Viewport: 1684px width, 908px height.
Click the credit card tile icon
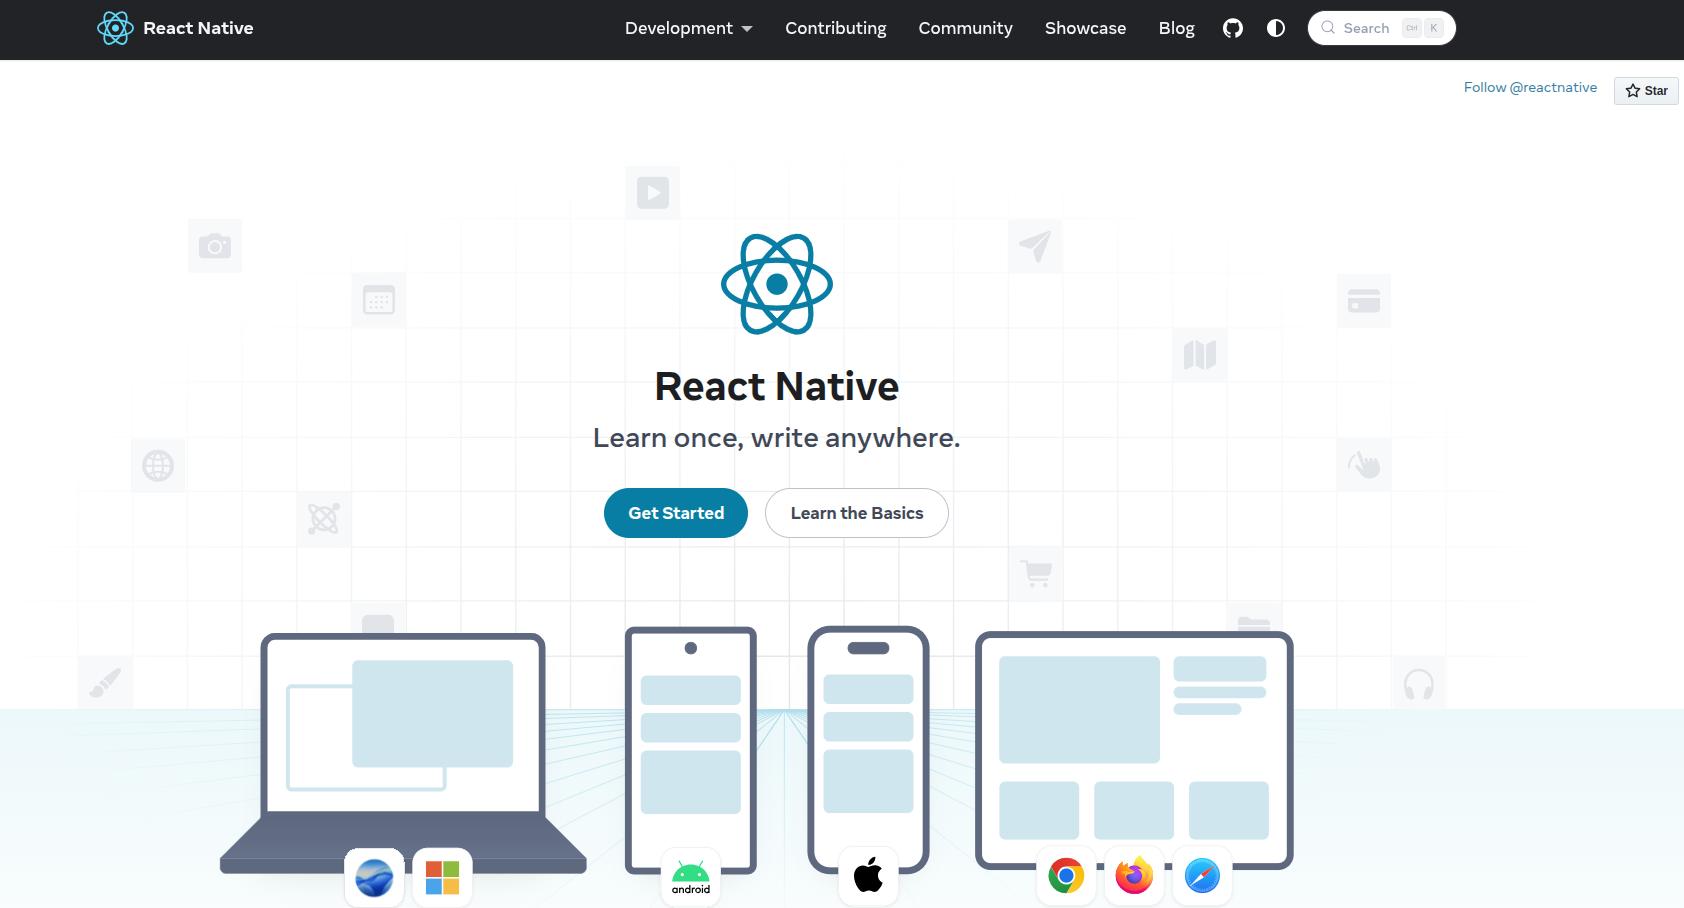[x=1364, y=300]
